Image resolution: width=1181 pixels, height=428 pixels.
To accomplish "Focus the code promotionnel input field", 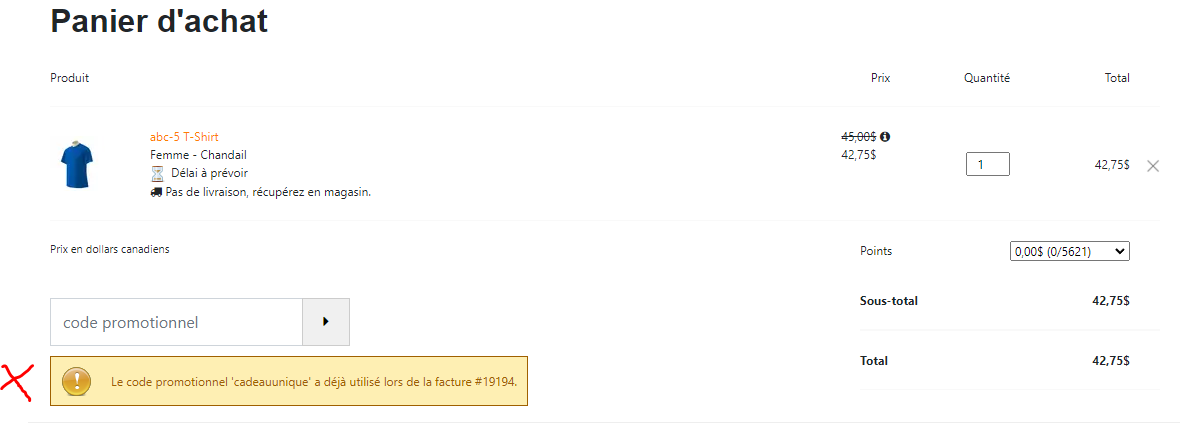I will [176, 323].
